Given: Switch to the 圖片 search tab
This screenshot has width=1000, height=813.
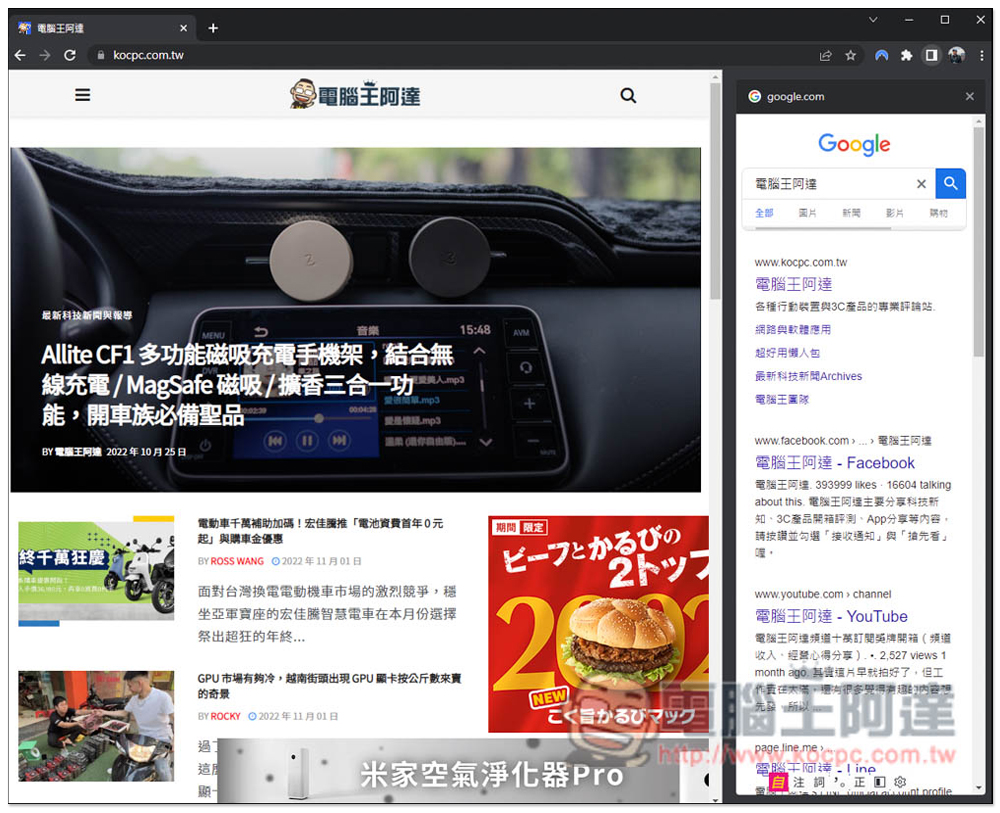Looking at the screenshot, I should [807, 213].
